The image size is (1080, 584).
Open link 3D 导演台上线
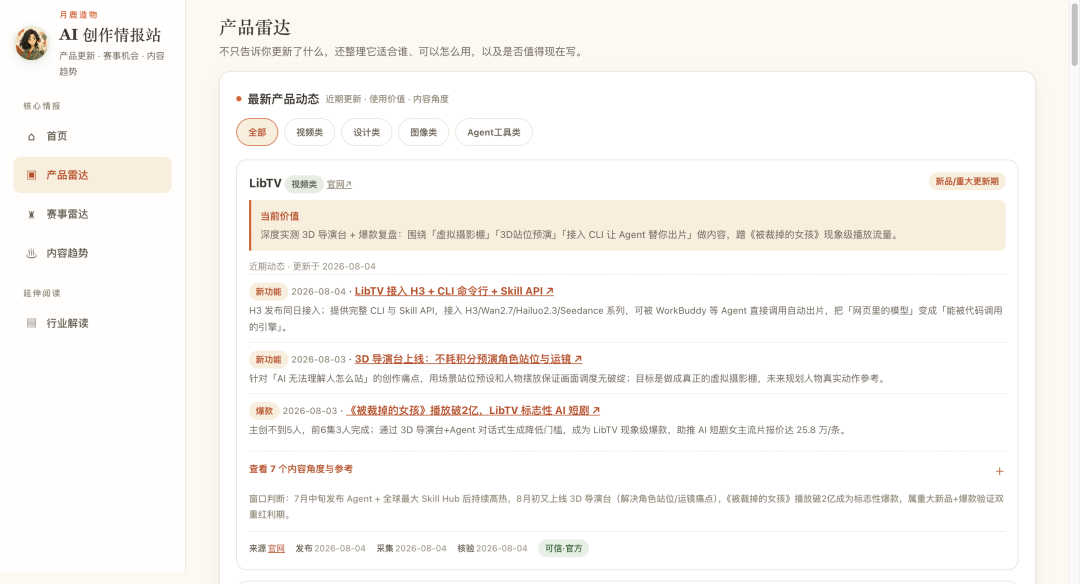468,359
